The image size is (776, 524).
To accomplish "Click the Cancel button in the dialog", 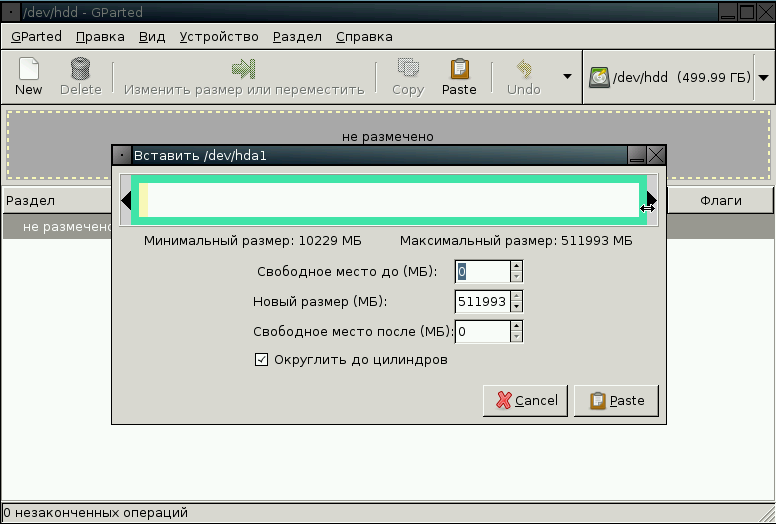I will 525,400.
